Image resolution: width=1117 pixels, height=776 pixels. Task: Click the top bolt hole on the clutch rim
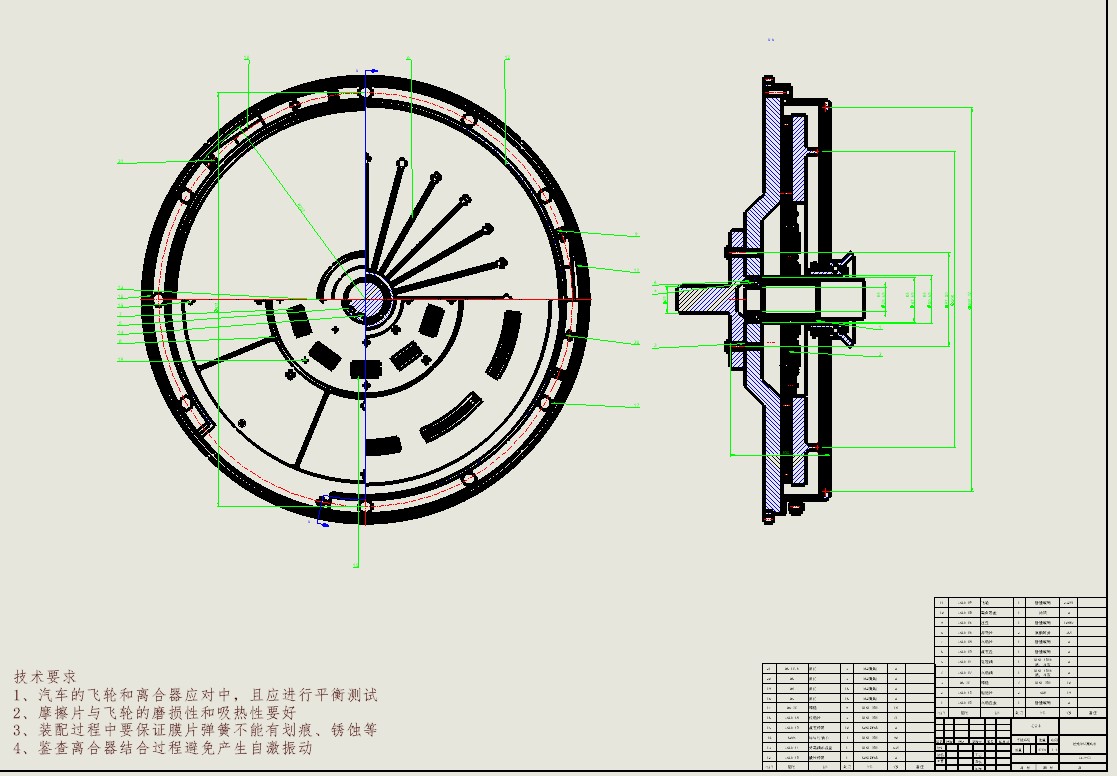click(366, 93)
